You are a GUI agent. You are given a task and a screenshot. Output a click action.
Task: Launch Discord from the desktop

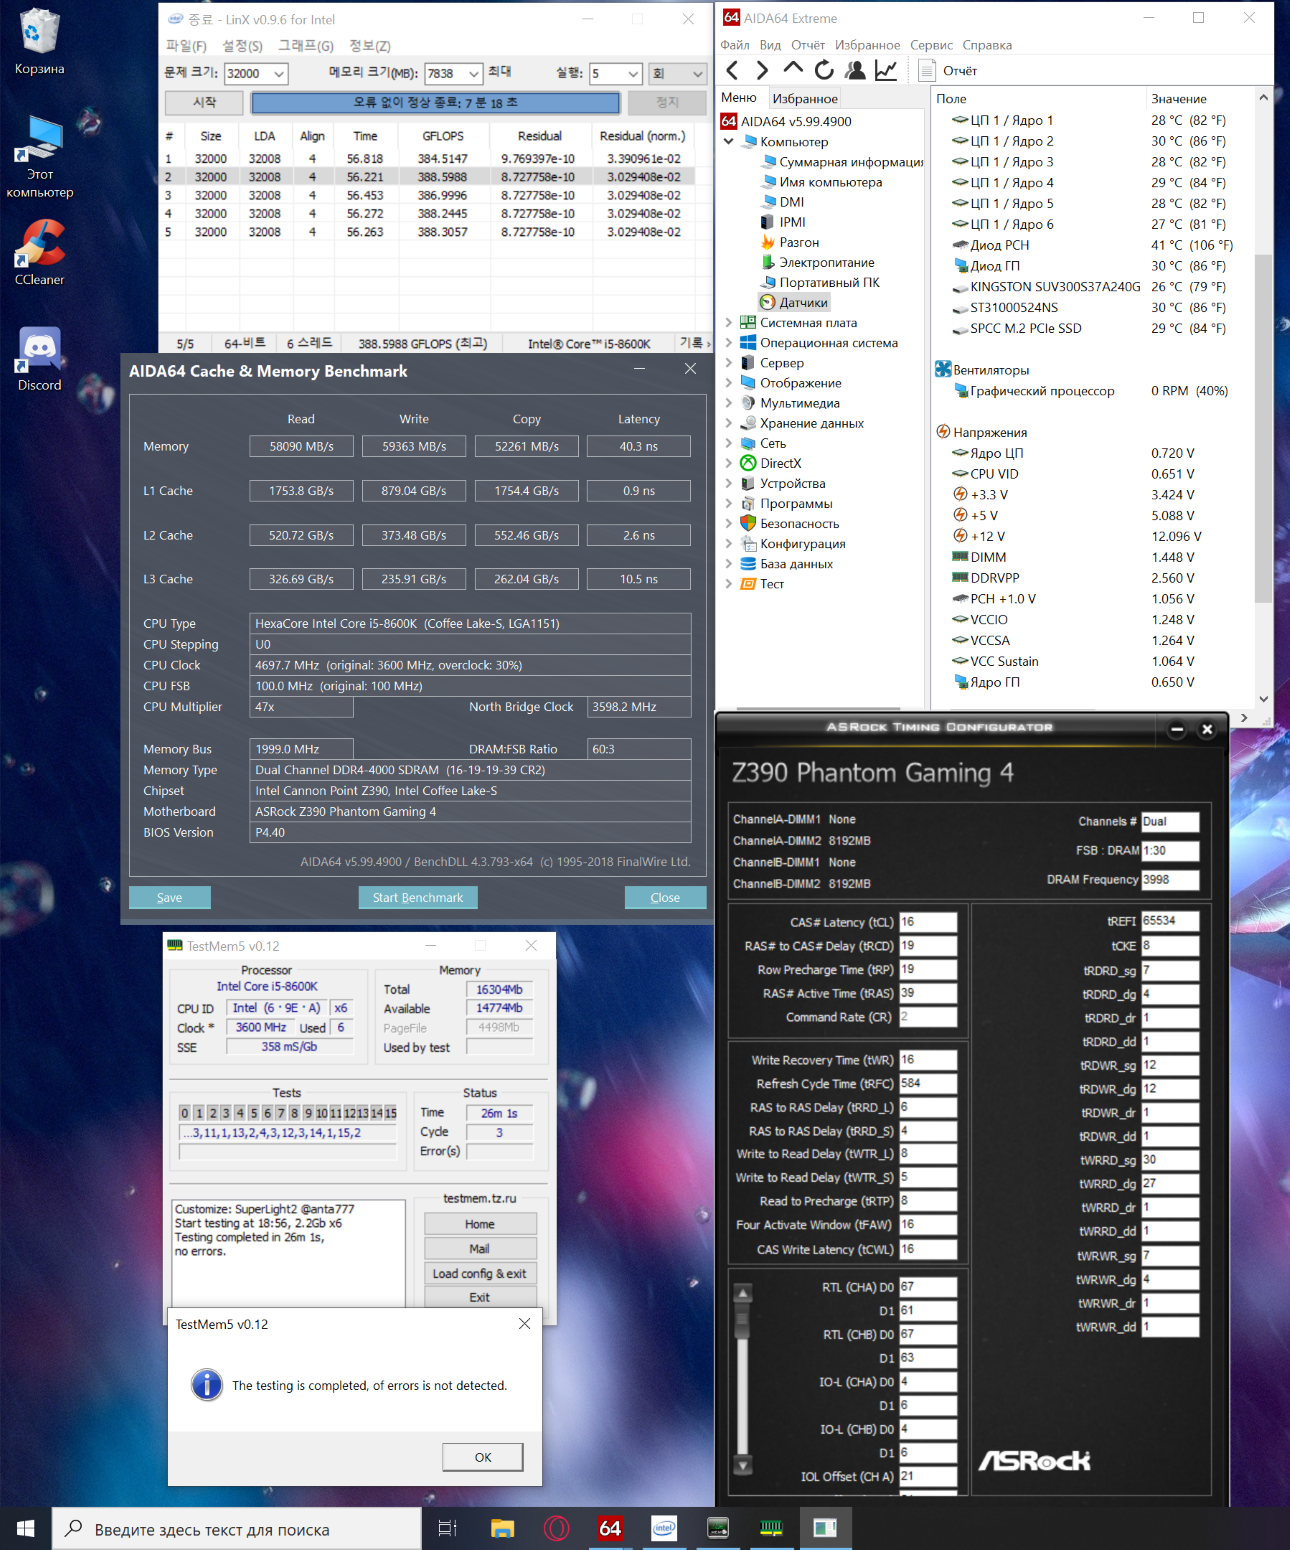click(x=39, y=359)
